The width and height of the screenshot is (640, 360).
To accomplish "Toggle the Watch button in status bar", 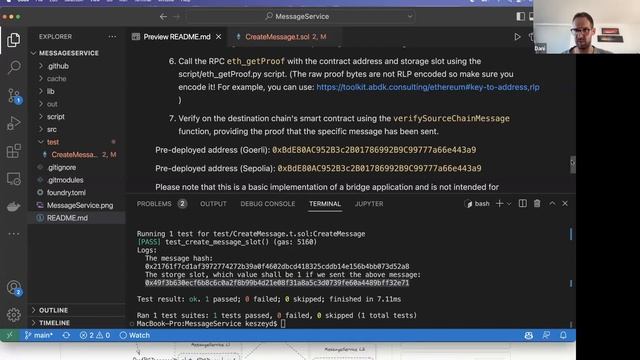I will point(135,335).
